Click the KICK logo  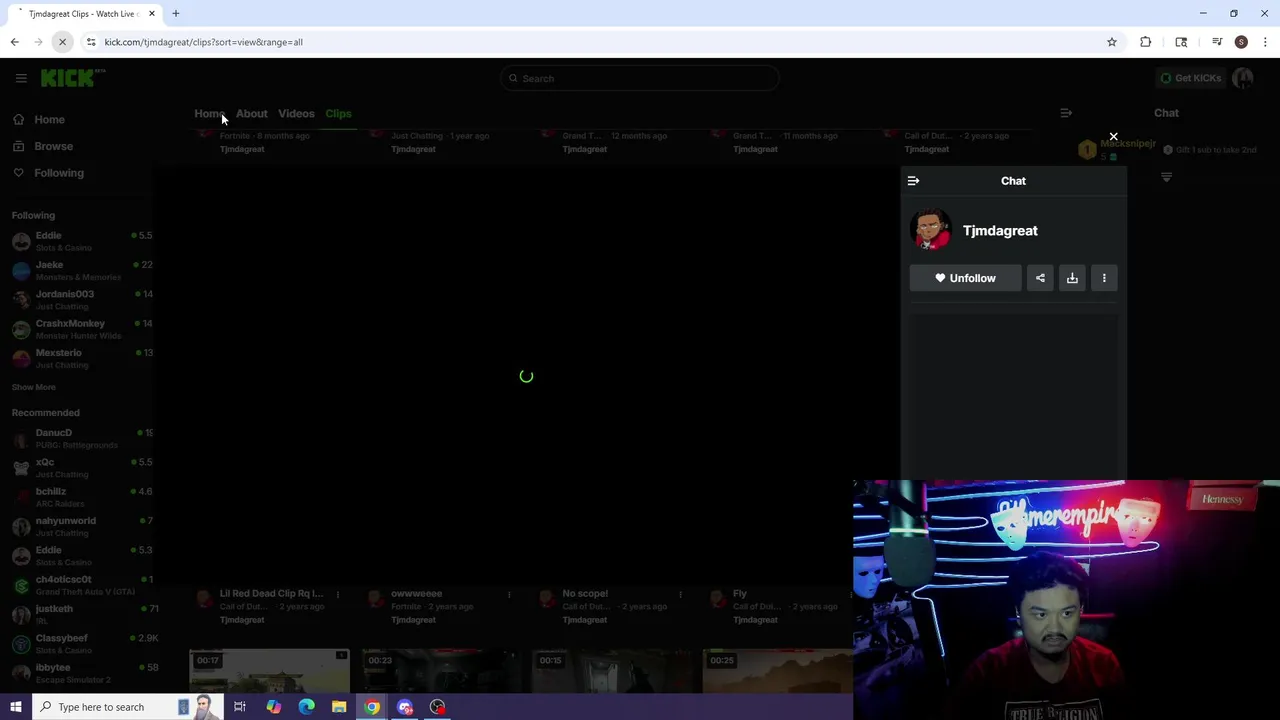71,78
